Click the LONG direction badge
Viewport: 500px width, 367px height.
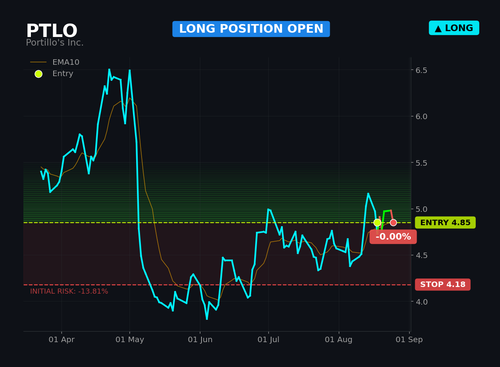pyautogui.click(x=454, y=28)
